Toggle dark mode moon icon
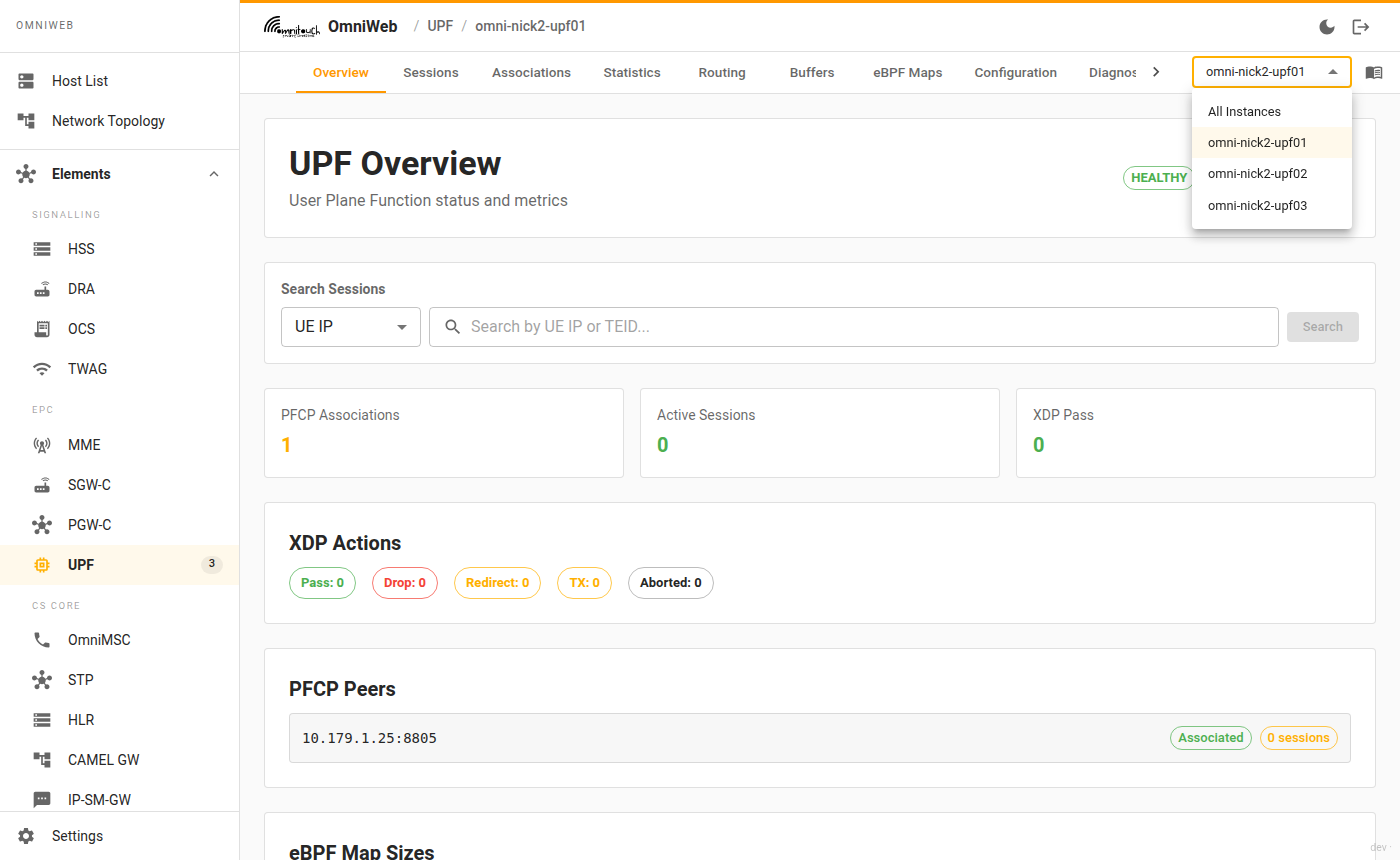 (x=1327, y=27)
